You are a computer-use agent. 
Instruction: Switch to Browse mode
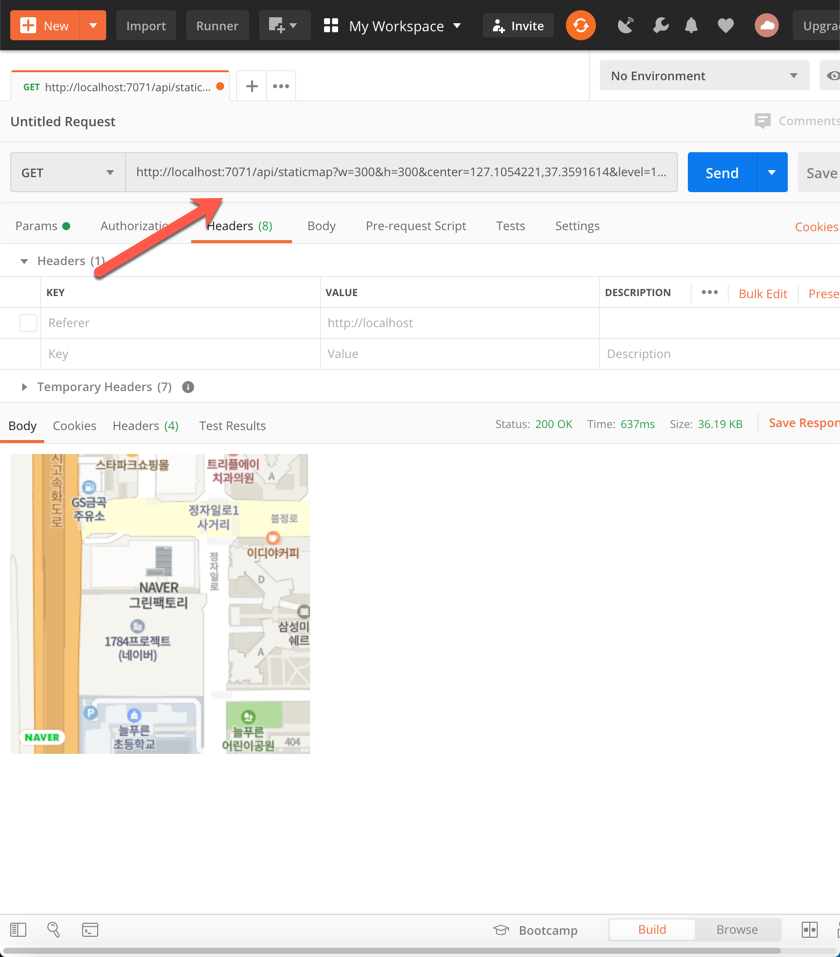pyautogui.click(x=737, y=930)
